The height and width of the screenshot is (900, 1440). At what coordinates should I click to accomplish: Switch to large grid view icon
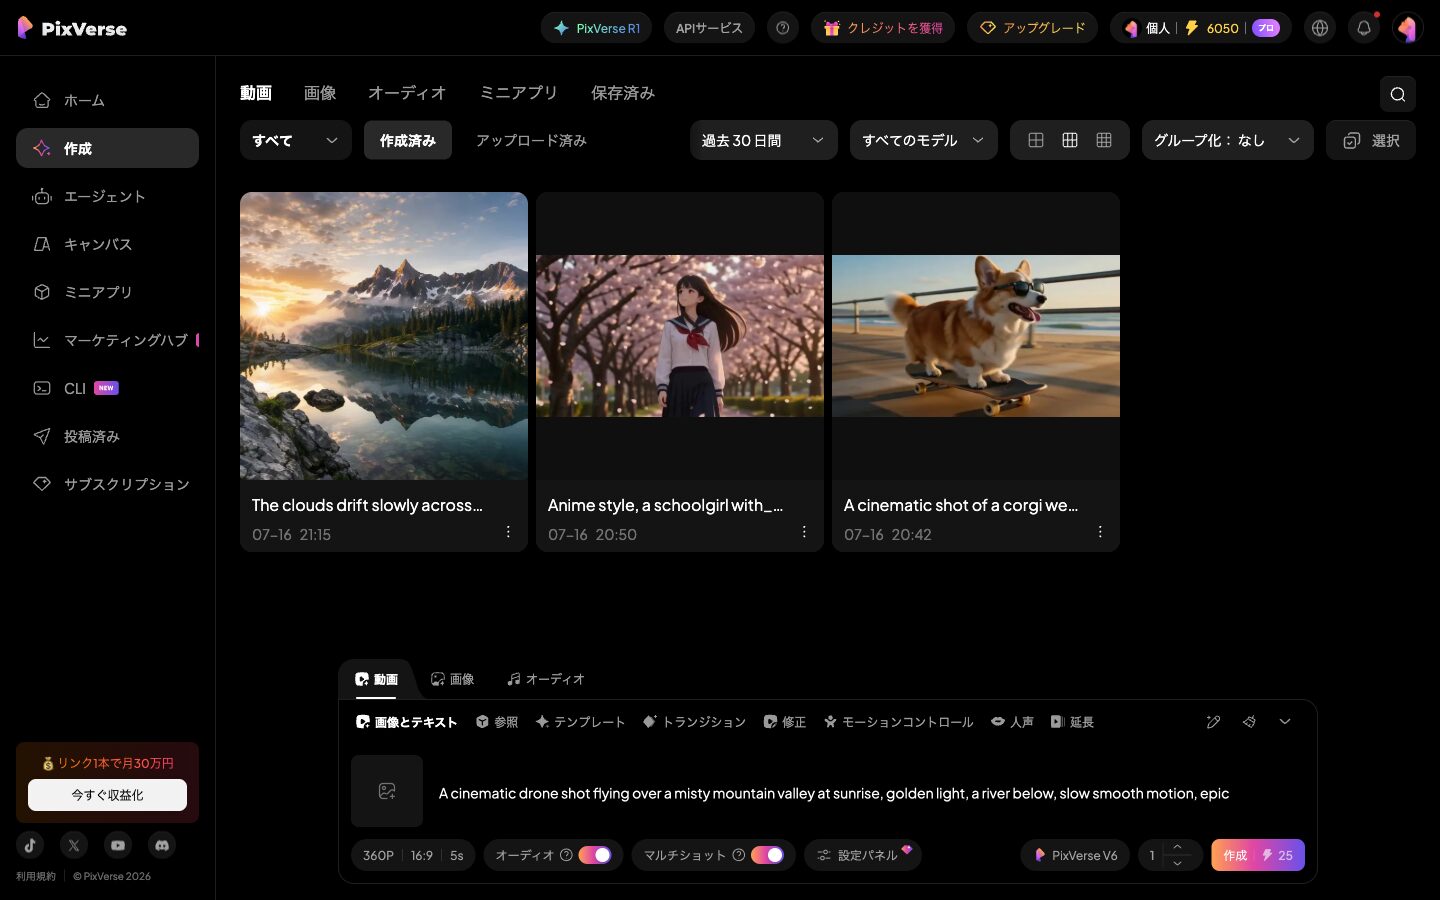point(1036,140)
